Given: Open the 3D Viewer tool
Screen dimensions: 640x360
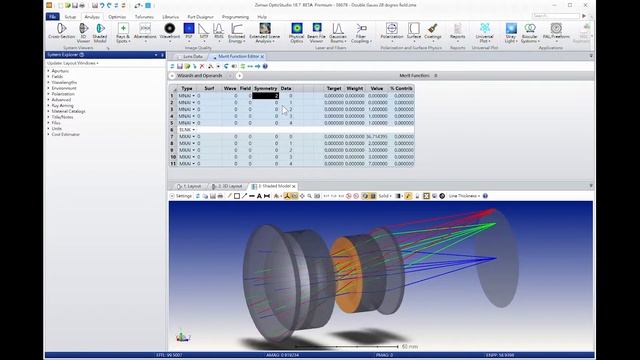Looking at the screenshot, I should pos(83,33).
